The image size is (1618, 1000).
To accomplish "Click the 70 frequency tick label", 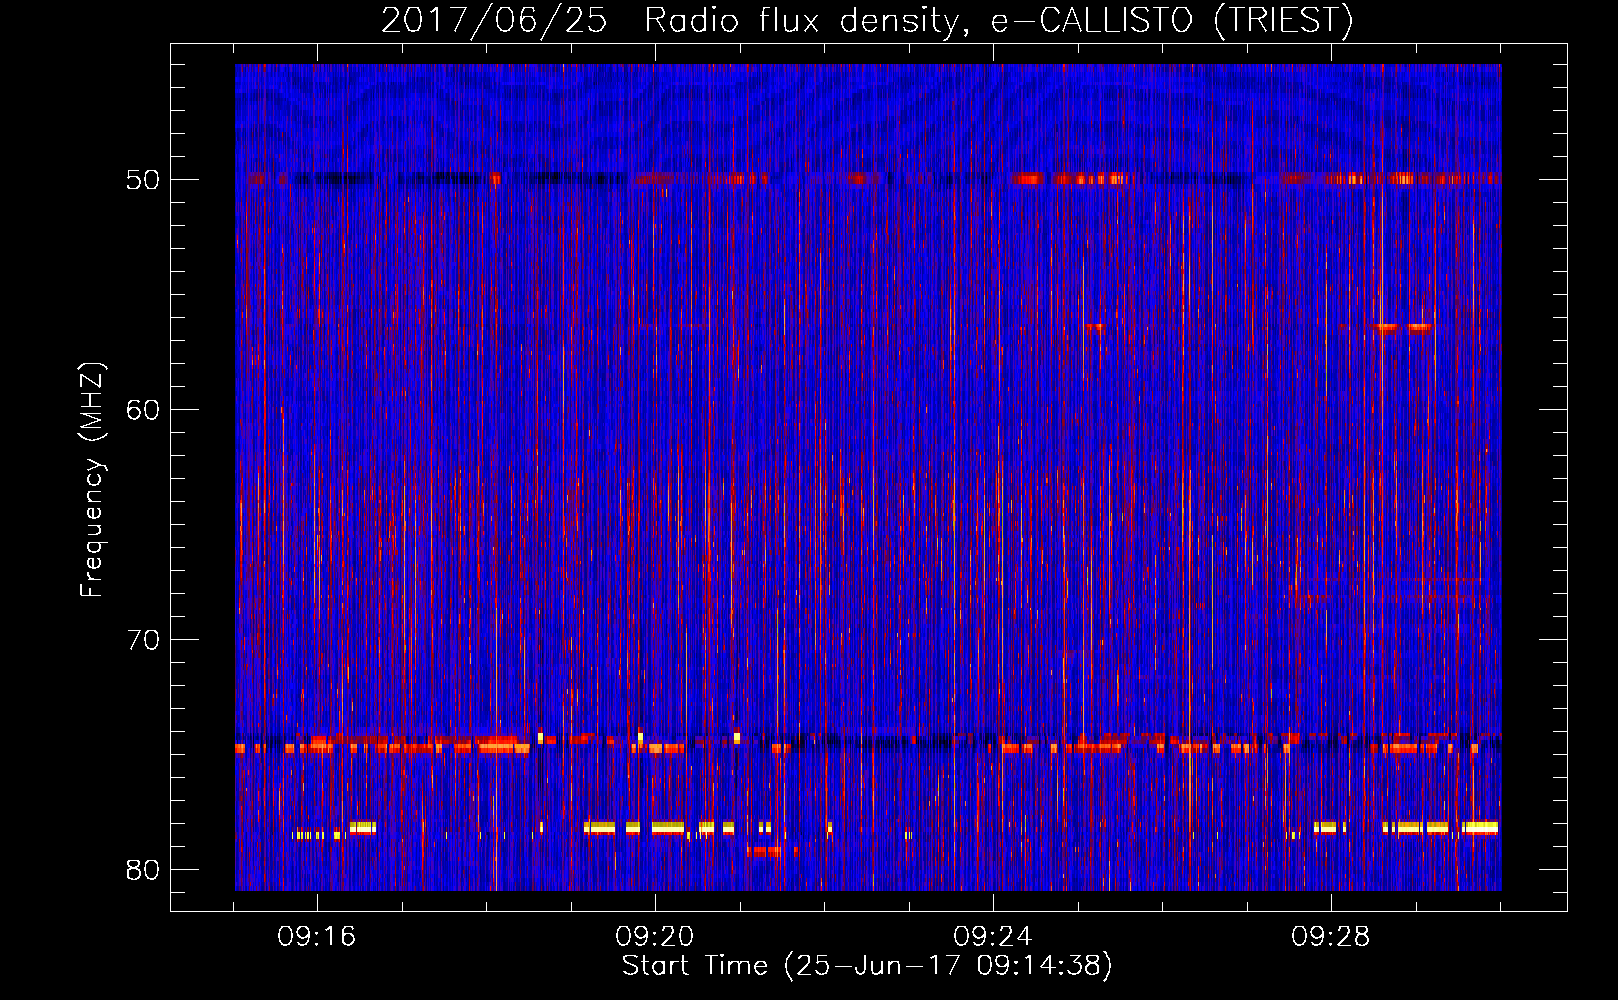I will coord(143,640).
